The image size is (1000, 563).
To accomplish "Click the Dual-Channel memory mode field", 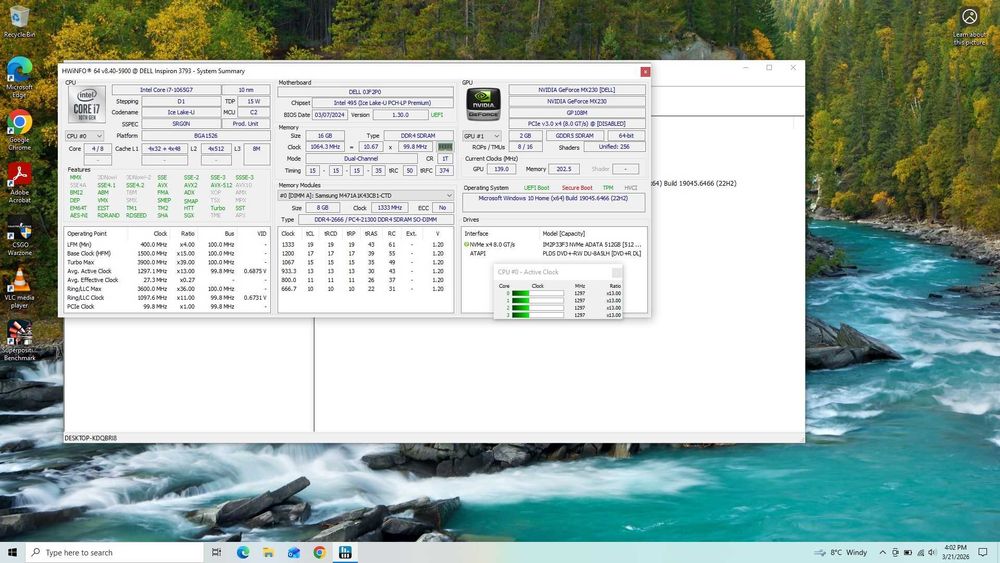I will (x=361, y=159).
